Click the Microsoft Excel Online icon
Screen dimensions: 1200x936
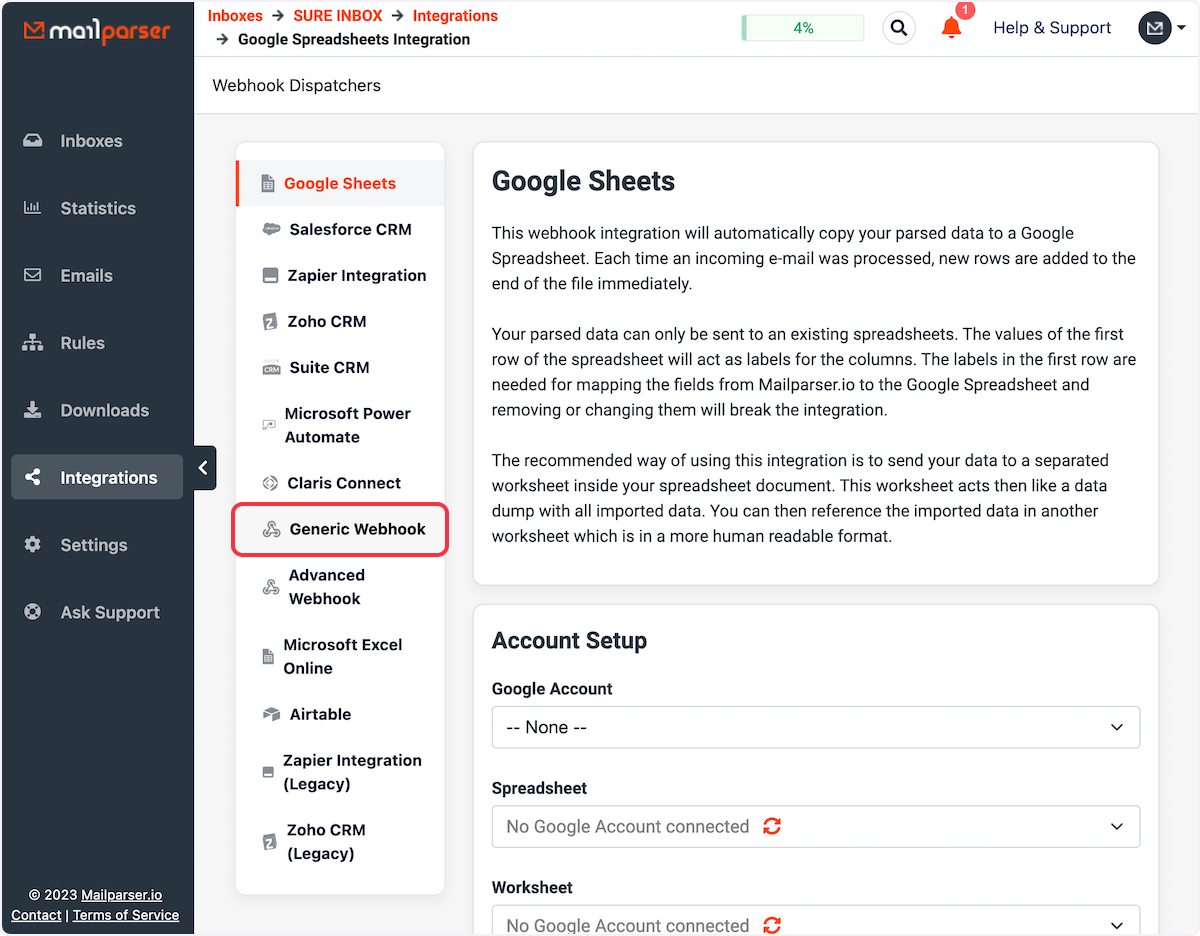point(268,657)
